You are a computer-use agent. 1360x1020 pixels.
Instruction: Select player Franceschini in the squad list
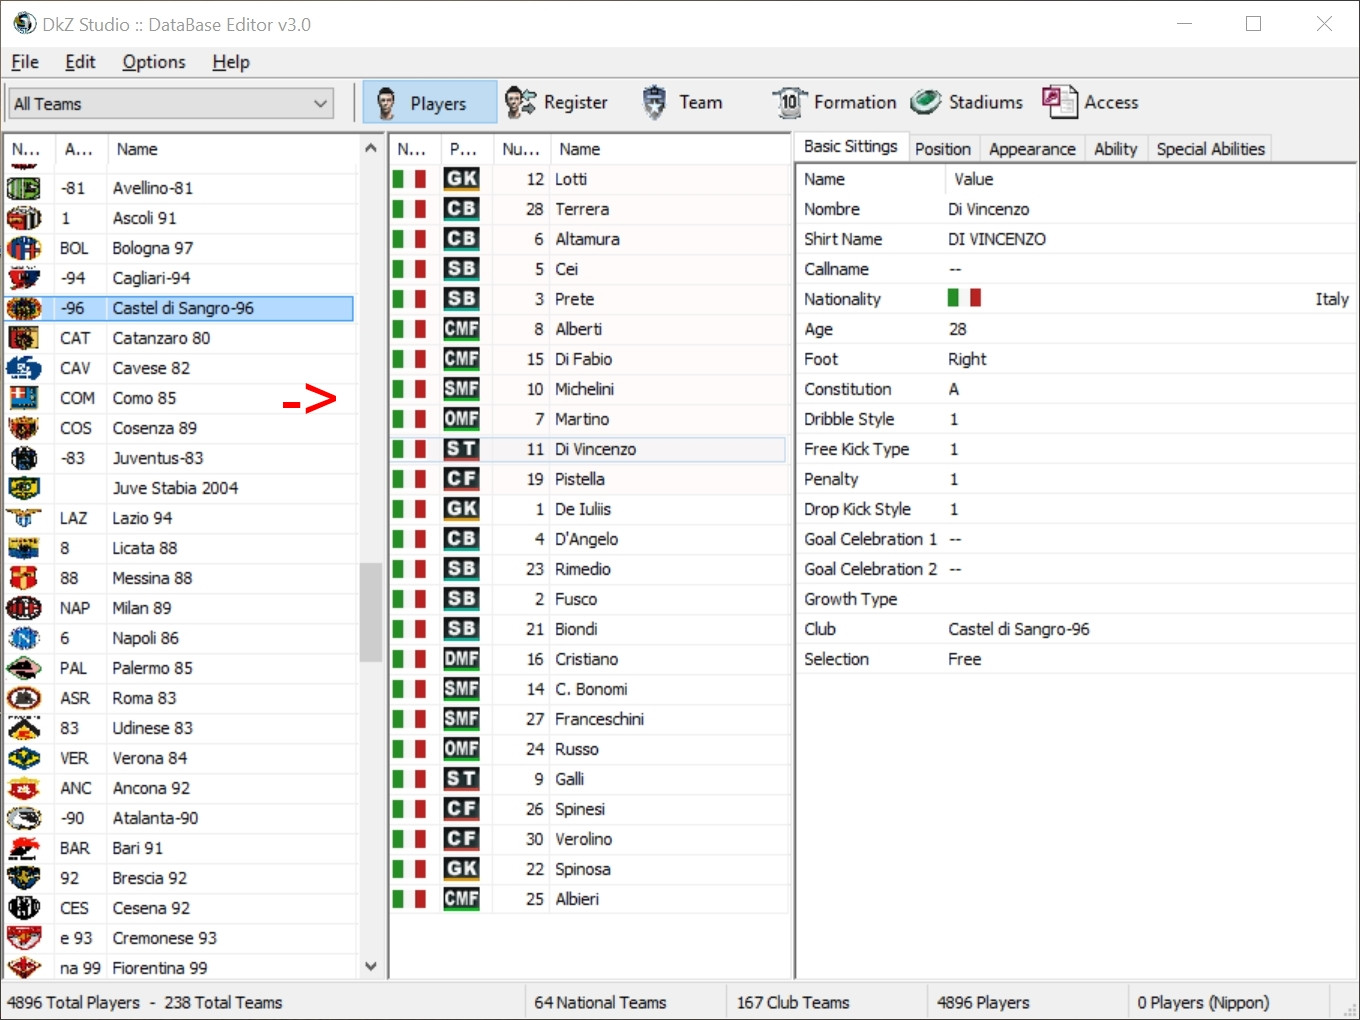588,719
